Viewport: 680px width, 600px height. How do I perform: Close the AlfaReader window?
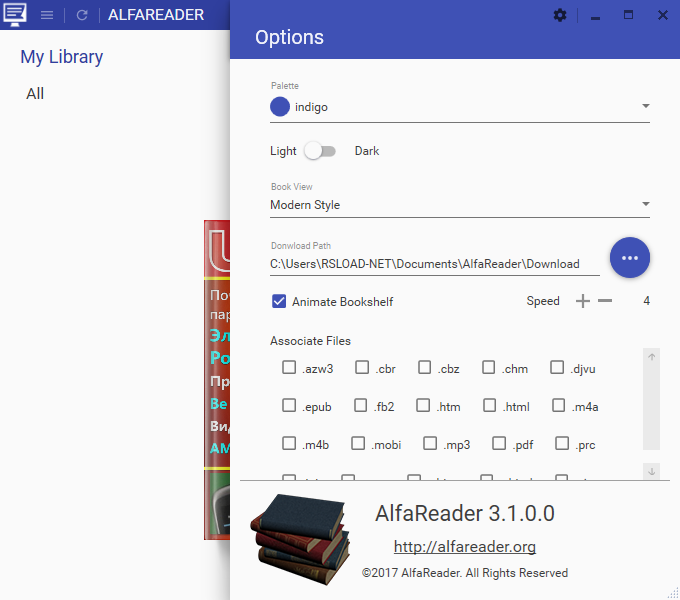pos(663,15)
